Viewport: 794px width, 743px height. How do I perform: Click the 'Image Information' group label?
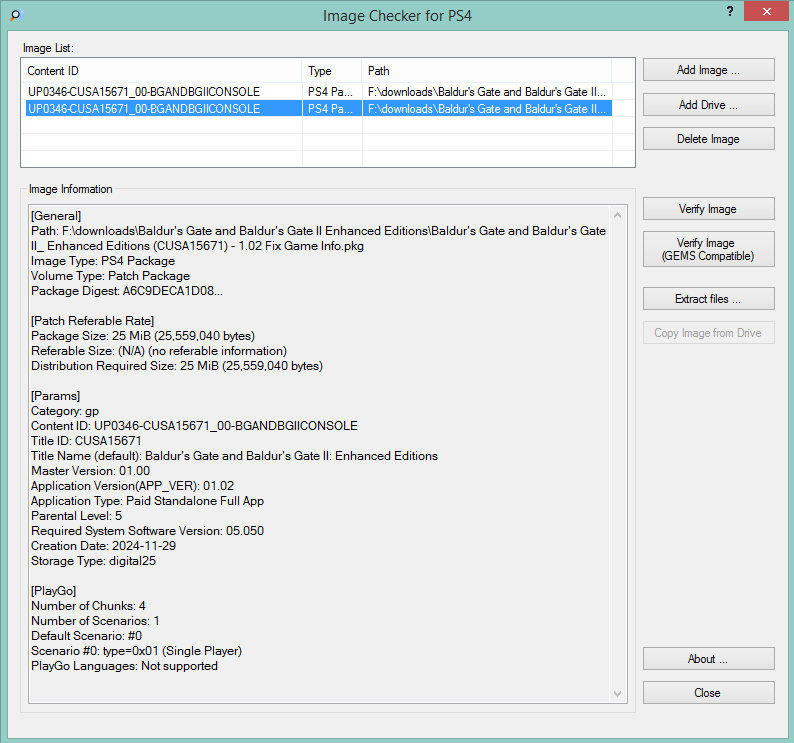click(x=70, y=189)
